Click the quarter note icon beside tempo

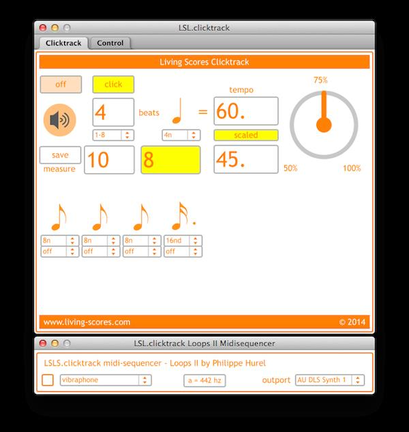click(x=178, y=111)
